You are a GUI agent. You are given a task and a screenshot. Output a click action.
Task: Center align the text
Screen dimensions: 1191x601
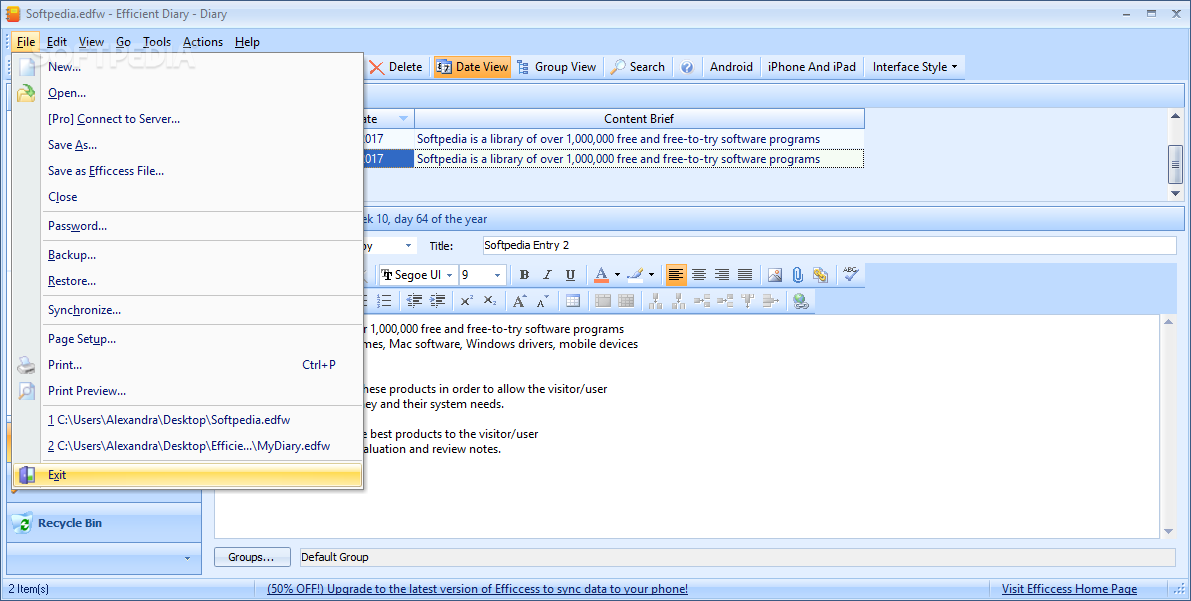pos(699,275)
